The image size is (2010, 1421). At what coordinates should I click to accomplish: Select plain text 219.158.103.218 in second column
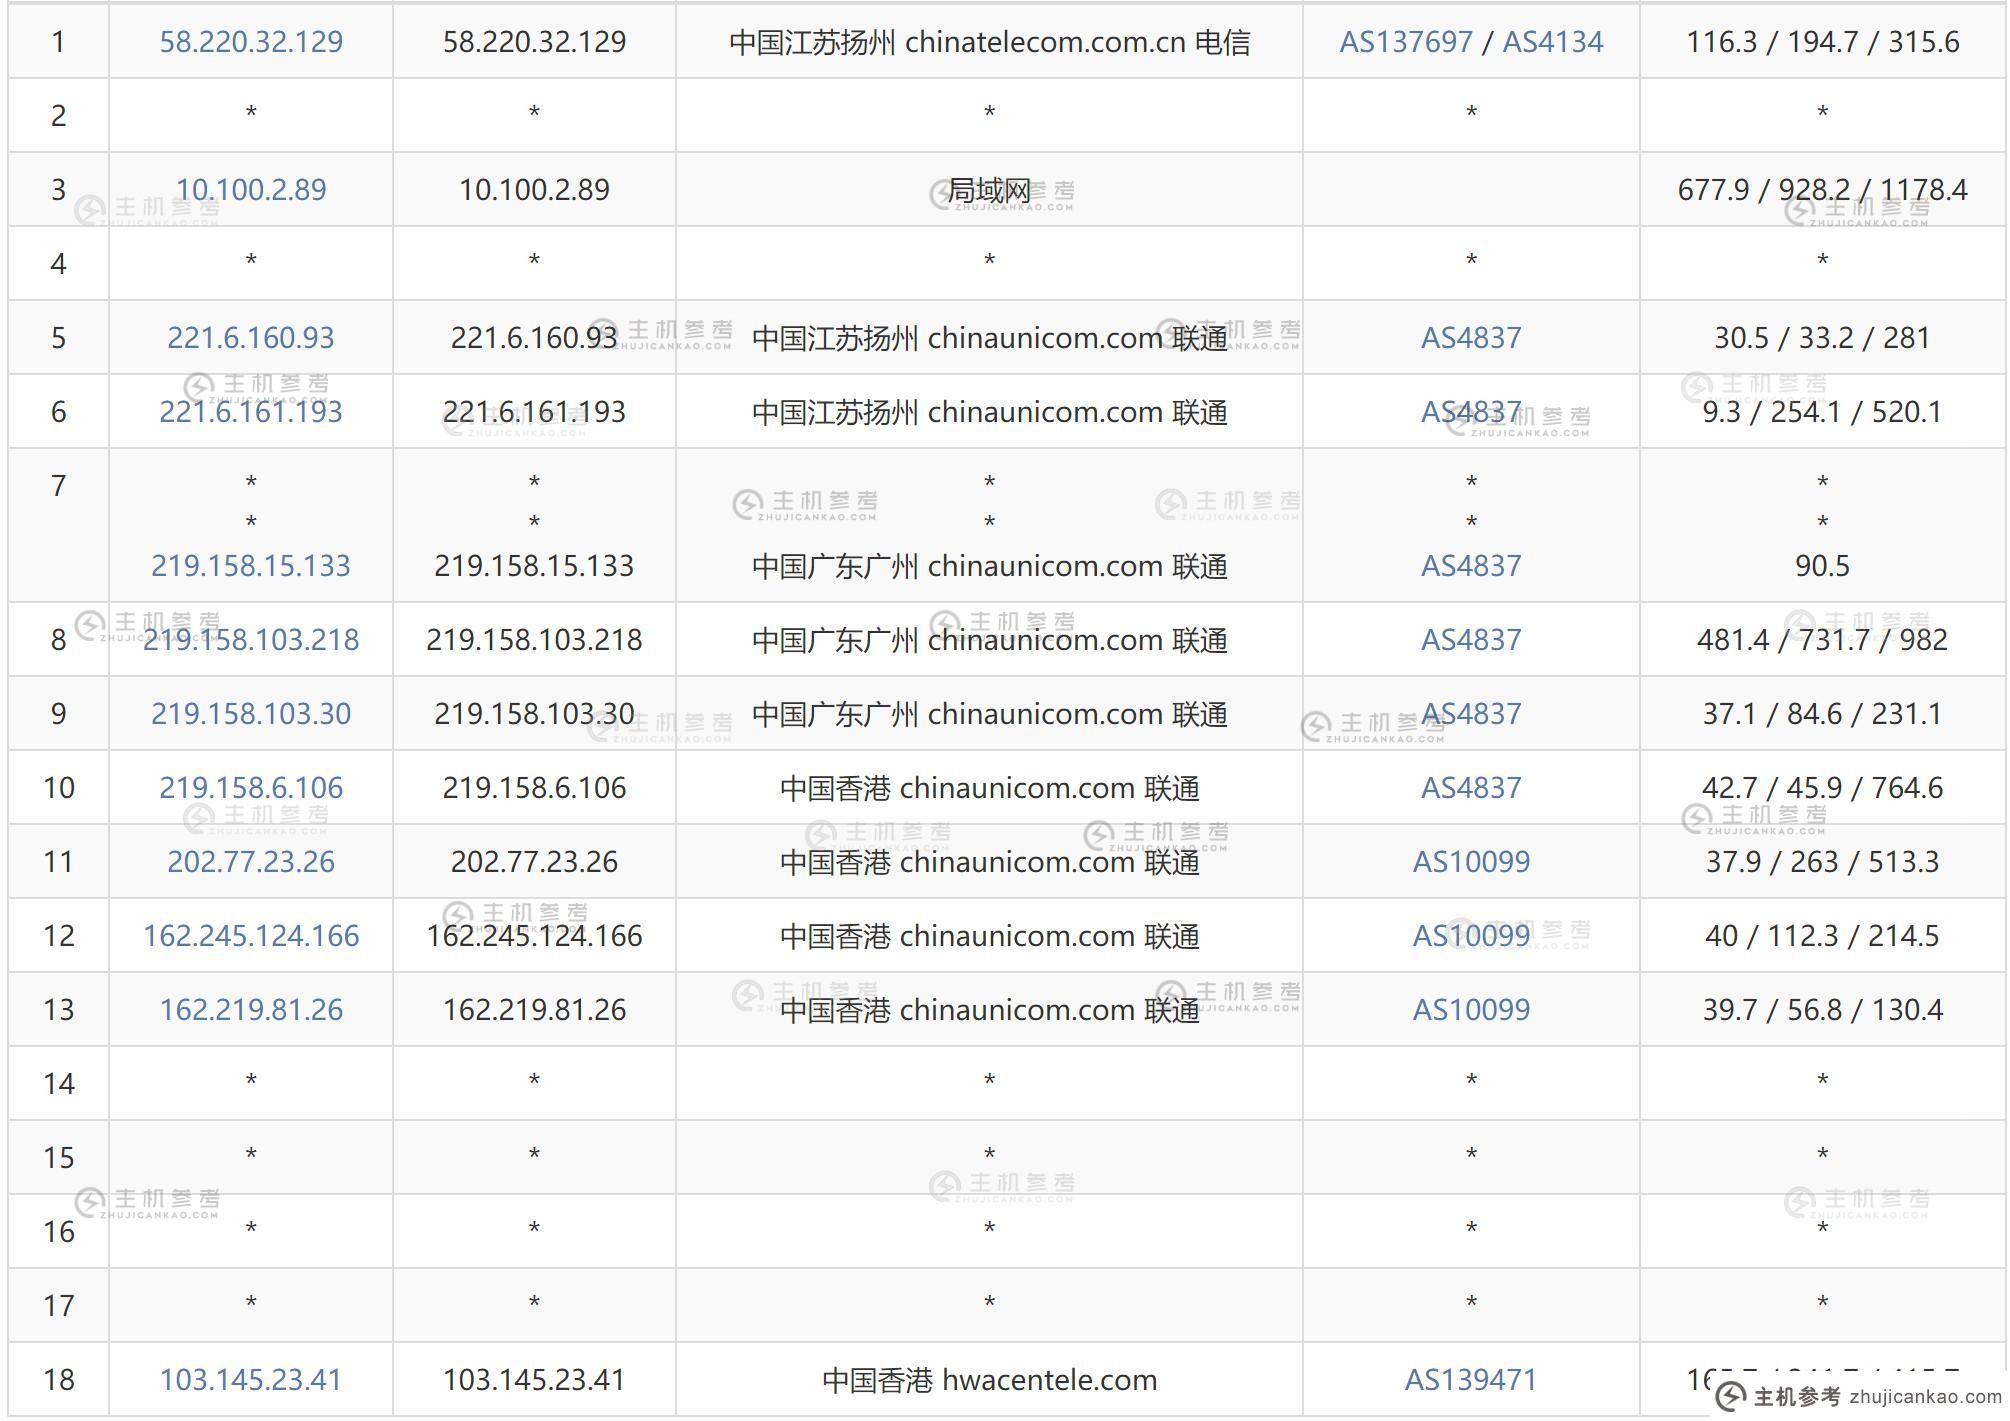pos(534,640)
